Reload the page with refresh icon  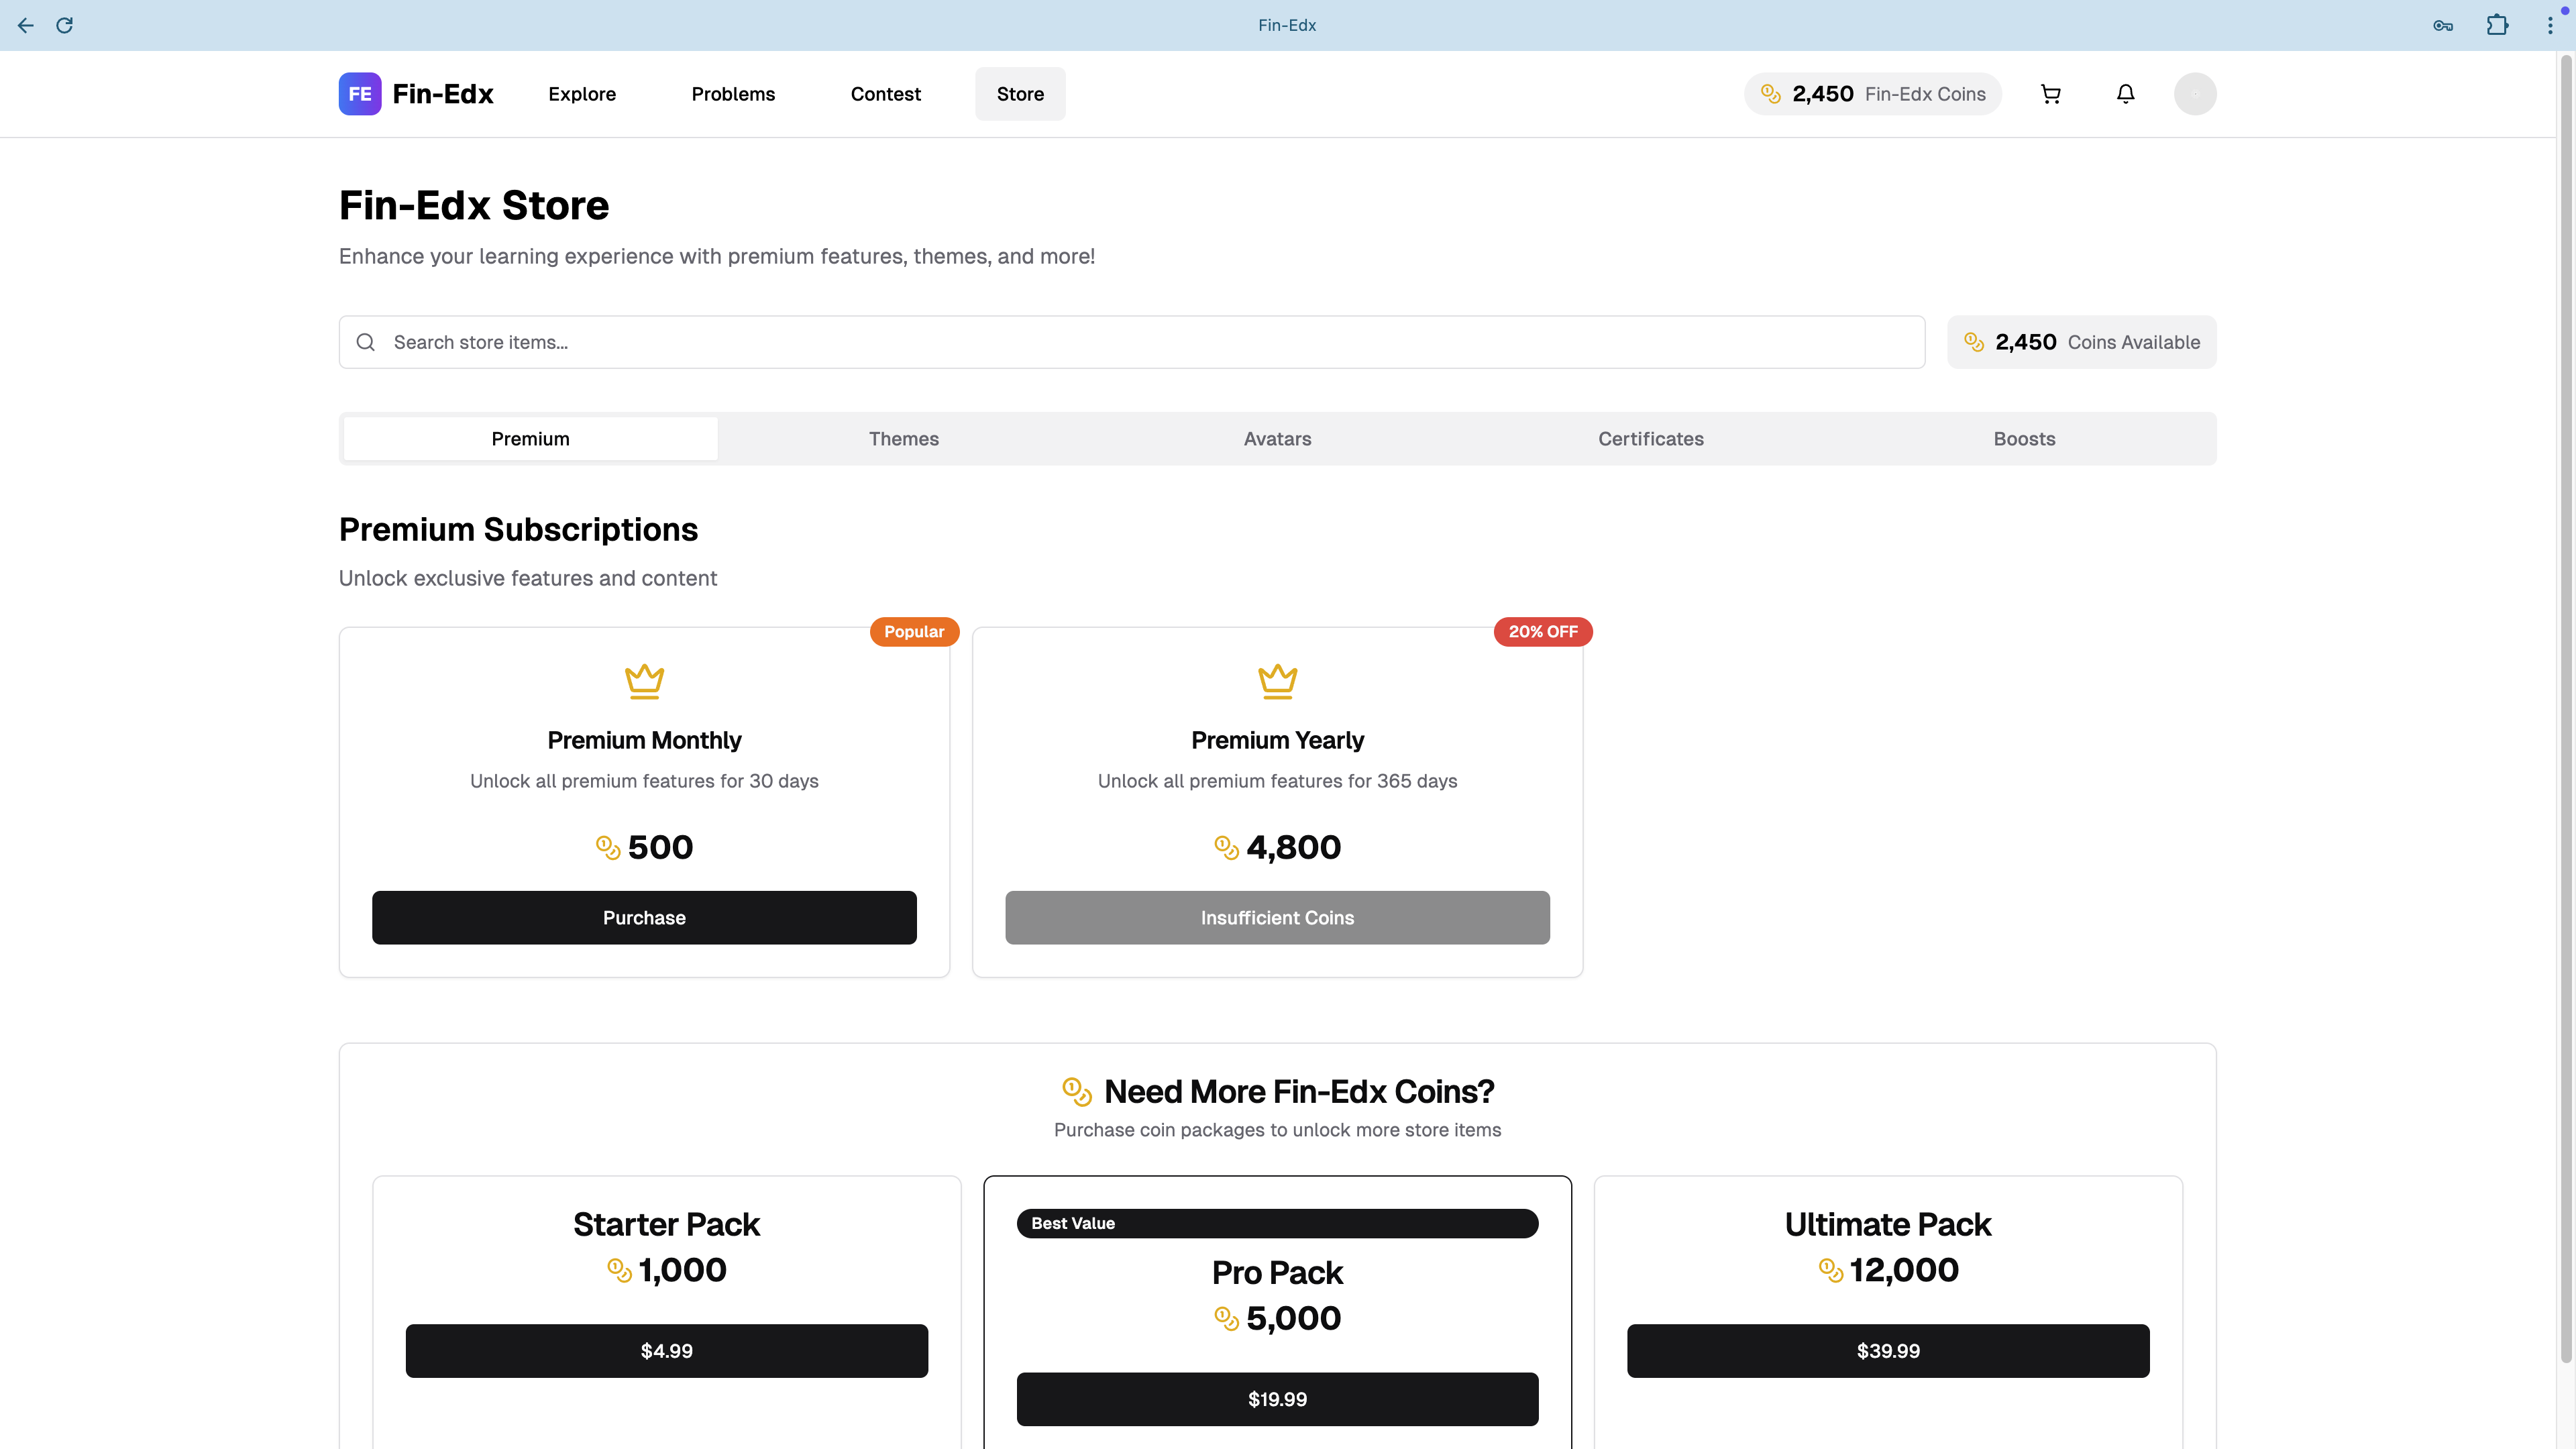pyautogui.click(x=65, y=25)
